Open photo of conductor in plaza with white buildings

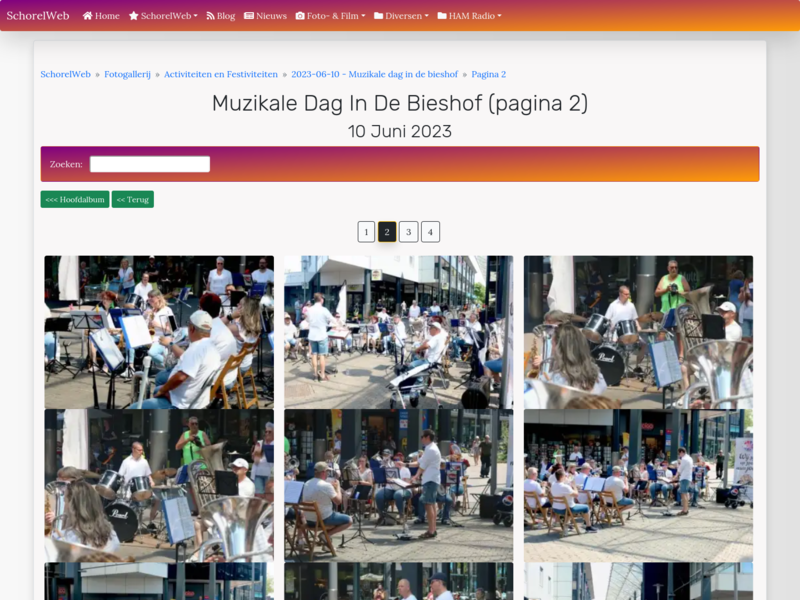pos(398,332)
